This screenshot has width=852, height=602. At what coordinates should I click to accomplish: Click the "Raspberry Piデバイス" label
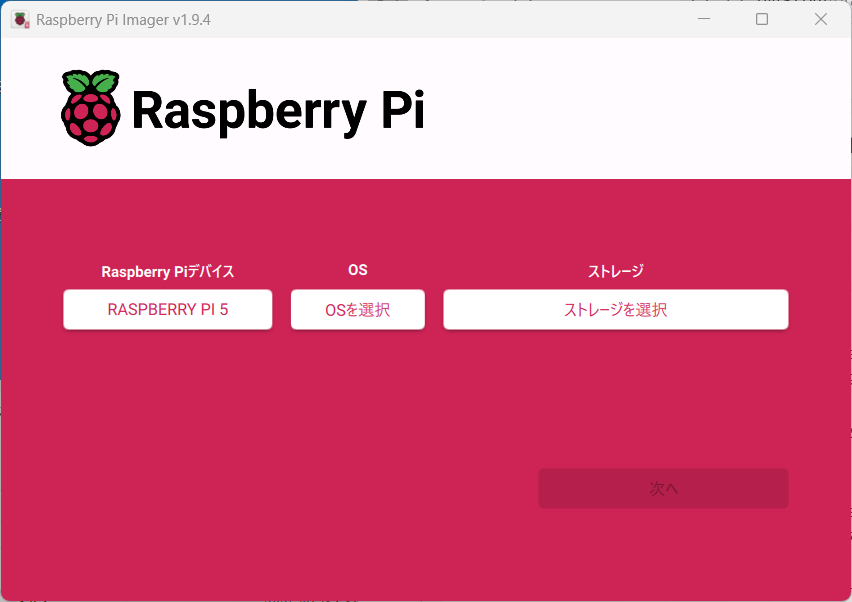167,271
